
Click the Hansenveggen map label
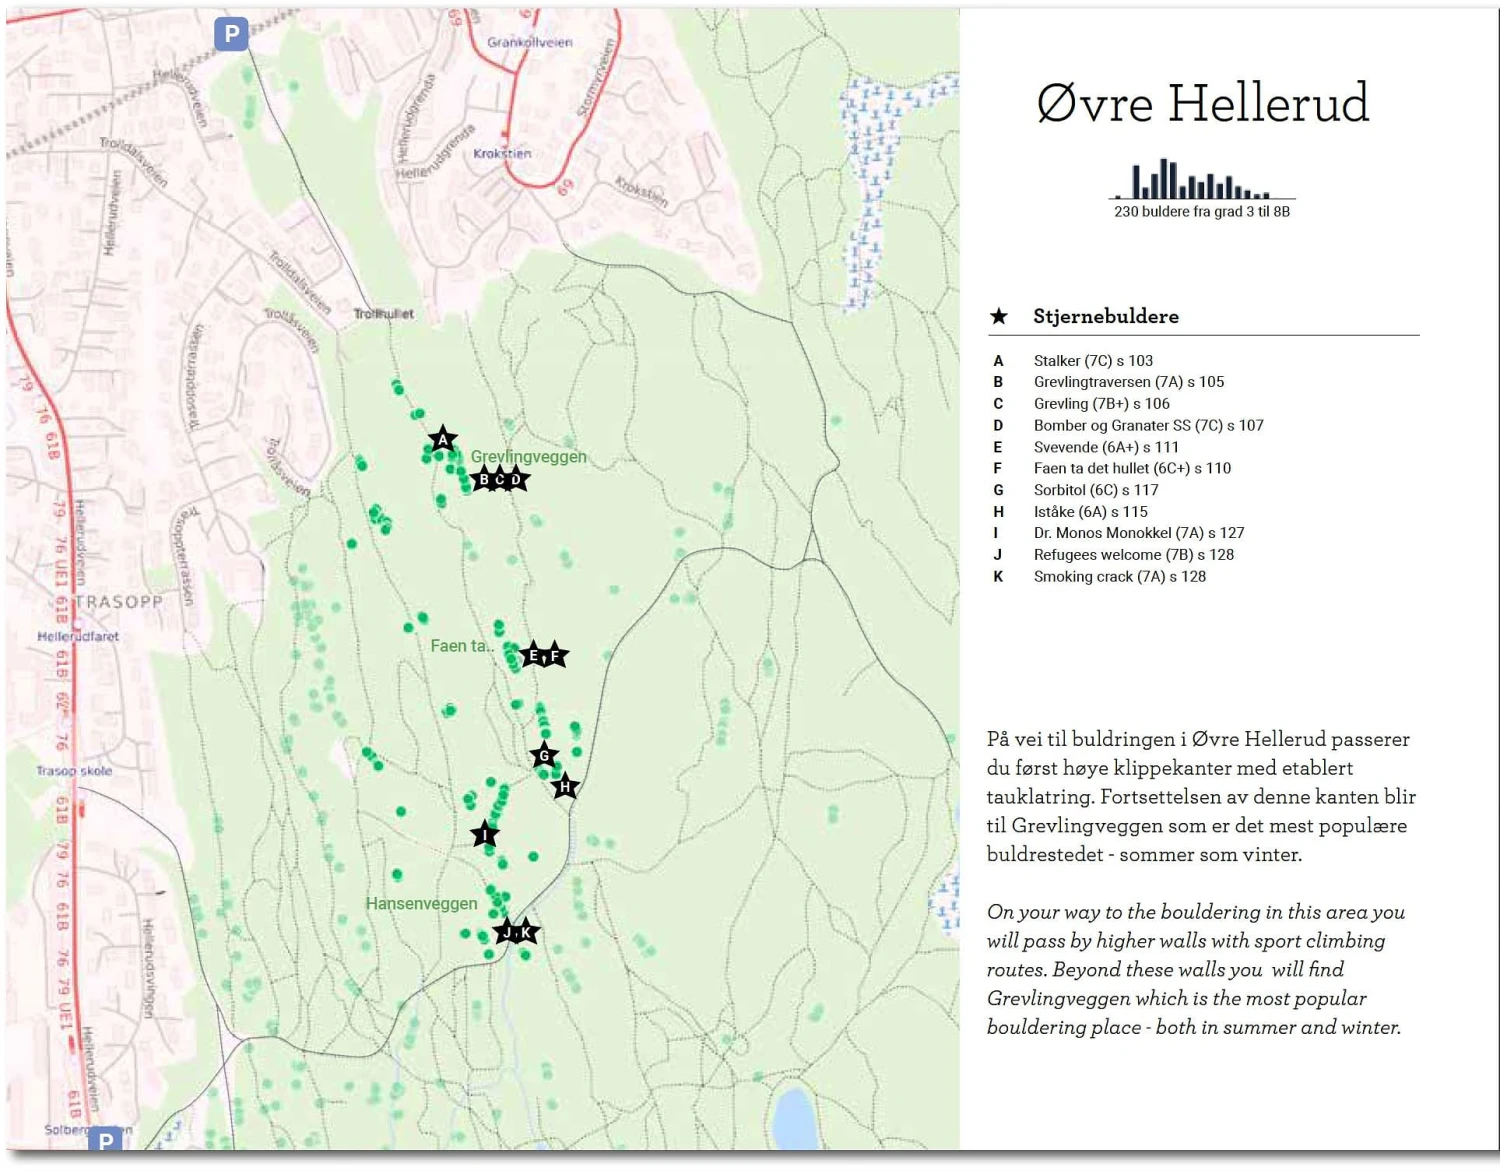pos(421,904)
